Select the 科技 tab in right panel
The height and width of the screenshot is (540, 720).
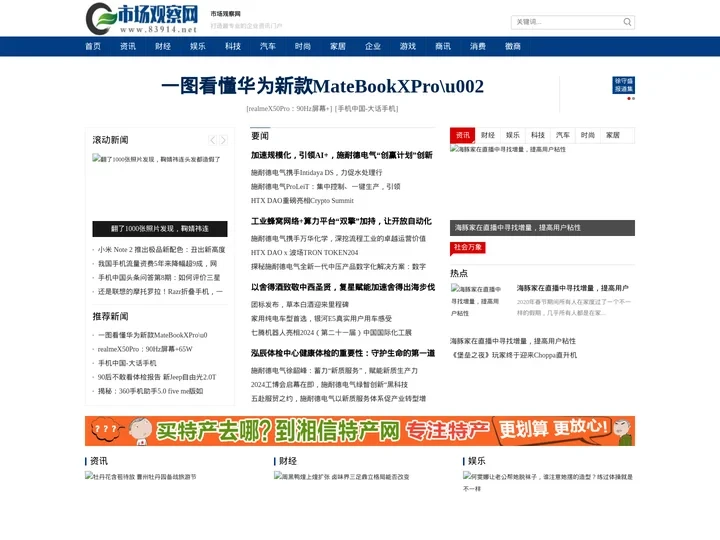(x=538, y=135)
